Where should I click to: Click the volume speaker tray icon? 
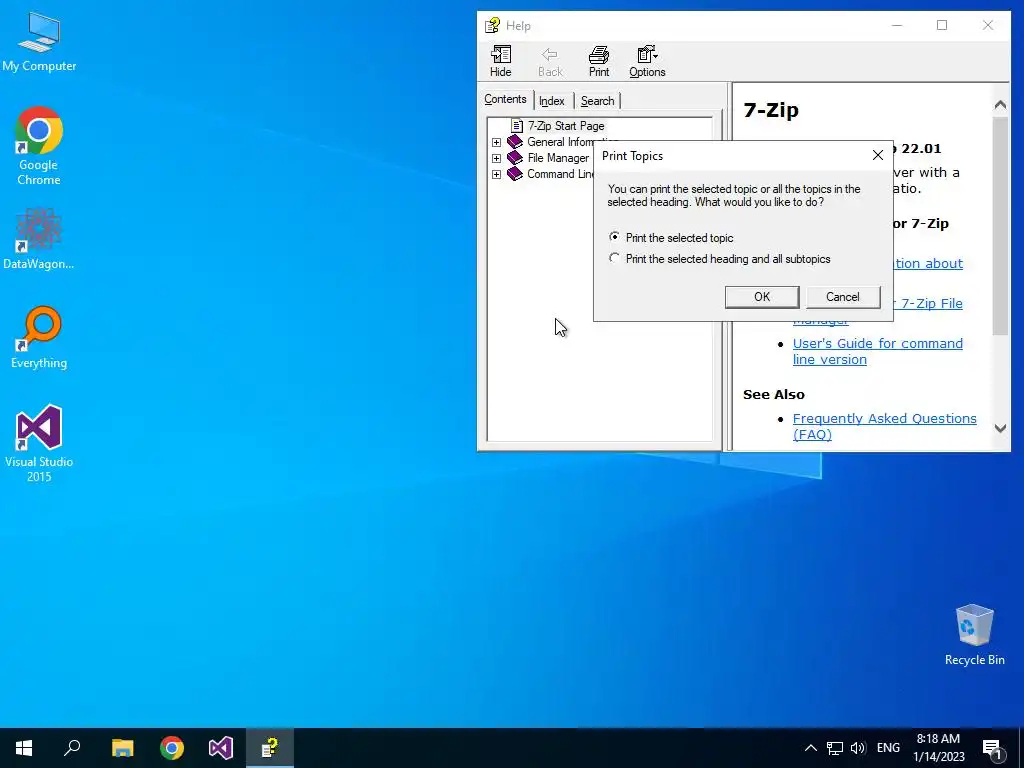(858, 748)
